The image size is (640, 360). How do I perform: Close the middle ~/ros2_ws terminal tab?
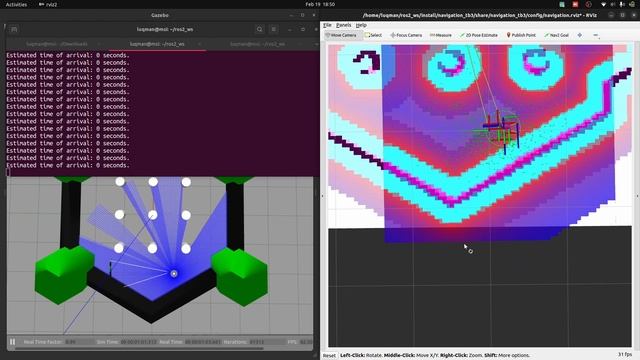click(x=200, y=44)
